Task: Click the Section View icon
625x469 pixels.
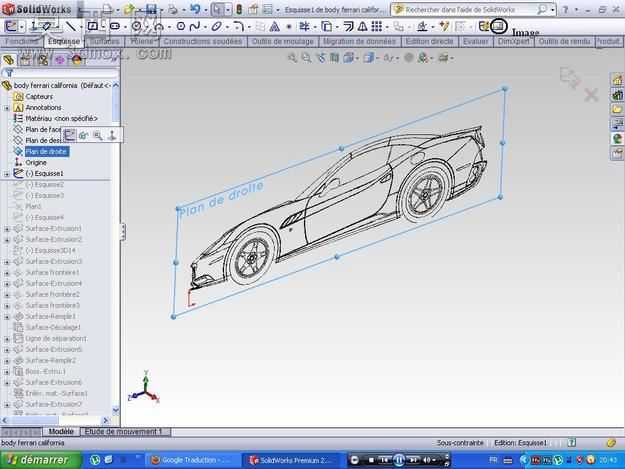Action: pos(334,58)
